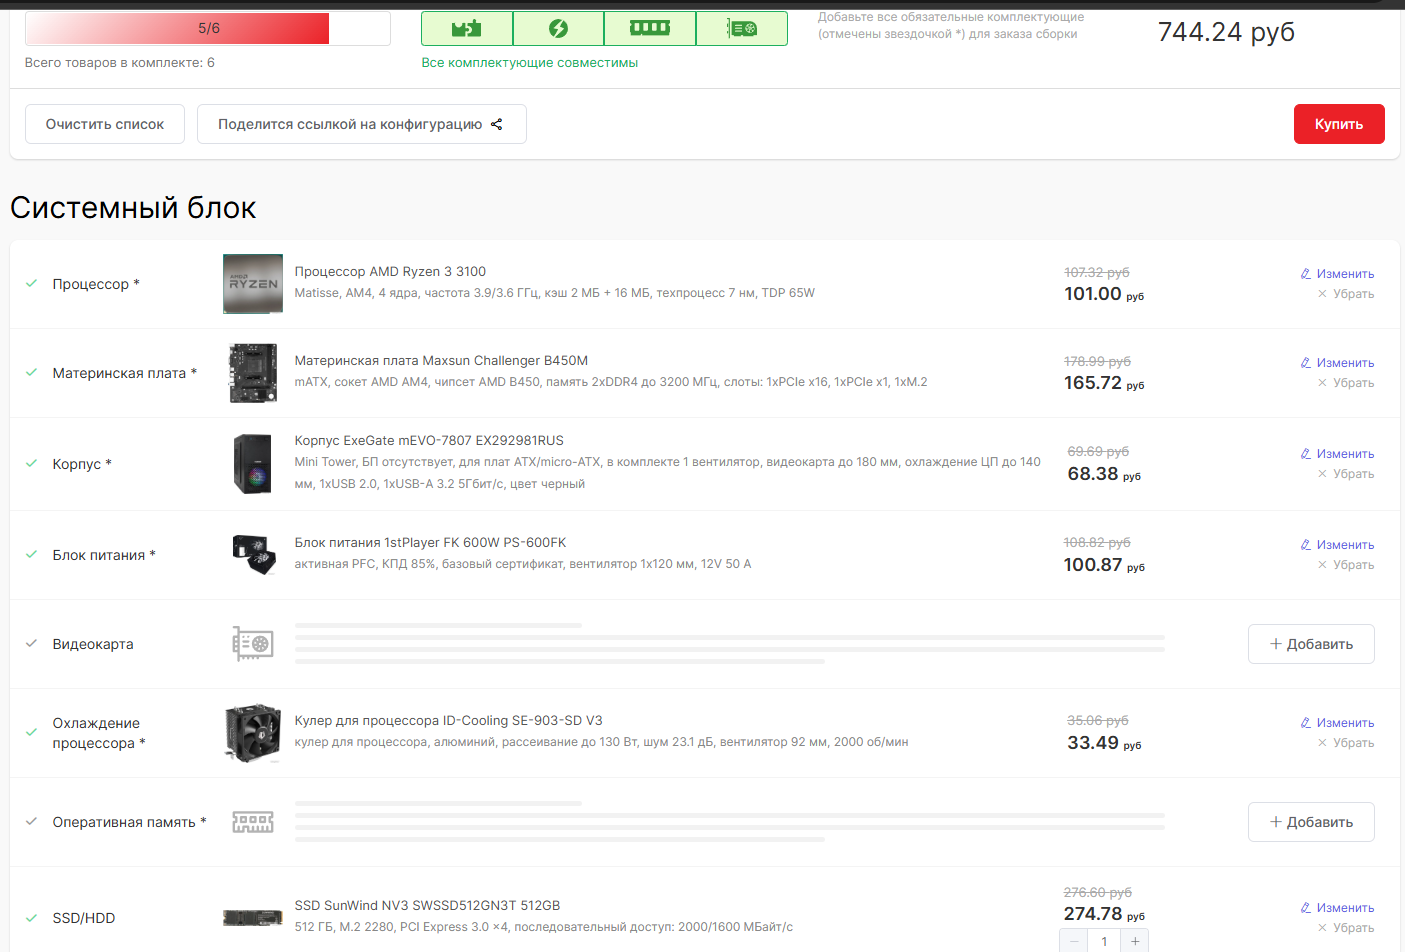The height and width of the screenshot is (952, 1405).
Task: Click the SSD price 274.78 руб
Action: 1104,914
